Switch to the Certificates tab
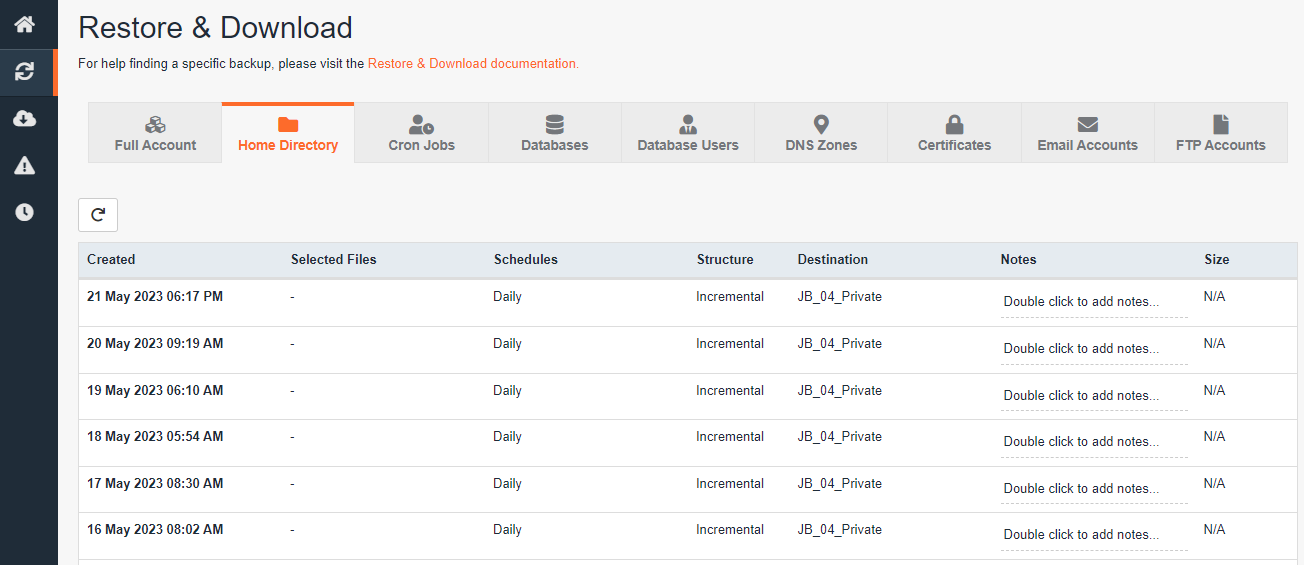The image size is (1304, 565). pos(954,134)
